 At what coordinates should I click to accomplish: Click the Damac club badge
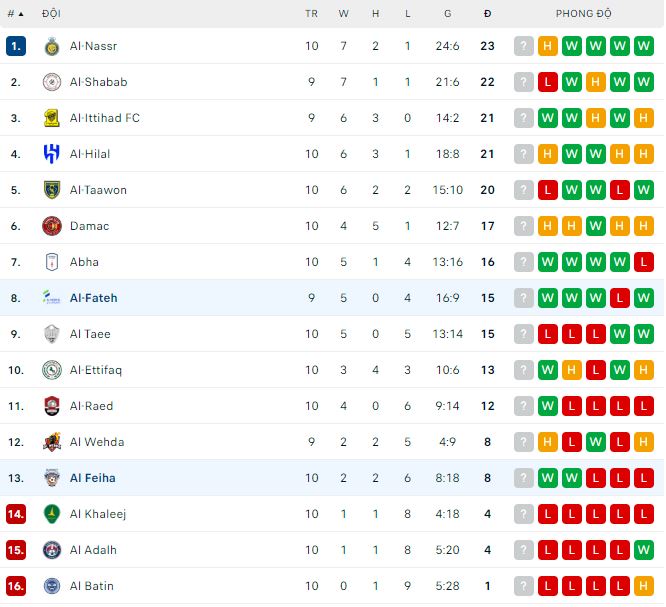click(x=52, y=226)
